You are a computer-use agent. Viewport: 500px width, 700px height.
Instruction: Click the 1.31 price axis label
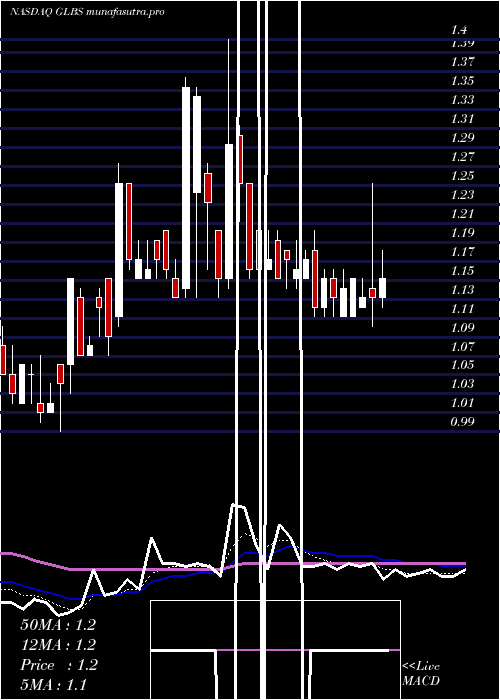tap(462, 119)
